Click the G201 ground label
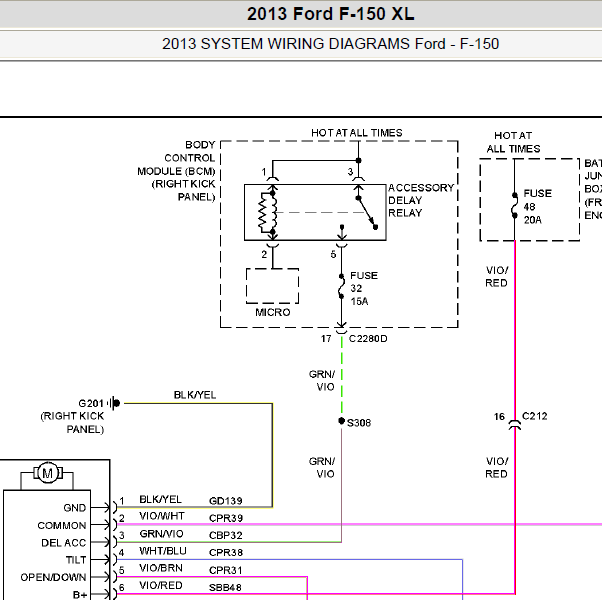Image resolution: width=602 pixels, height=600 pixels. click(x=91, y=403)
